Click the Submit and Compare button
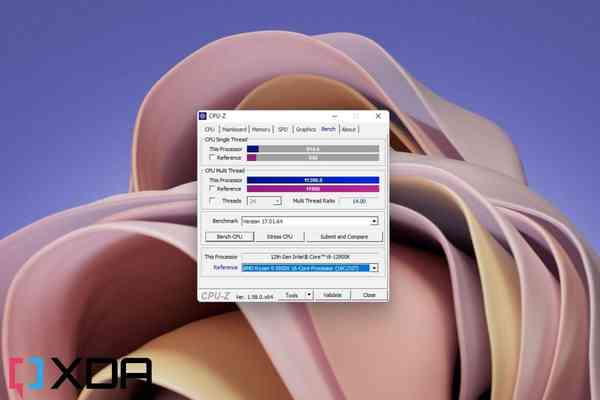The image size is (600, 400). (x=344, y=237)
